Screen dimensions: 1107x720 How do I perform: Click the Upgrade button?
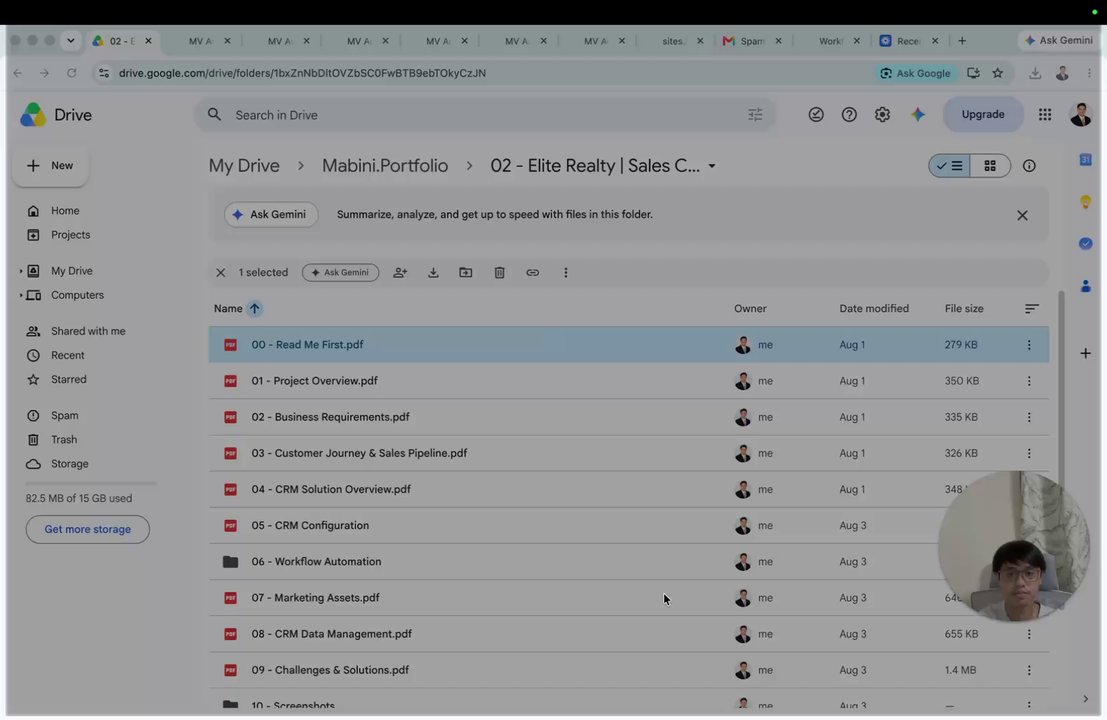tap(983, 114)
